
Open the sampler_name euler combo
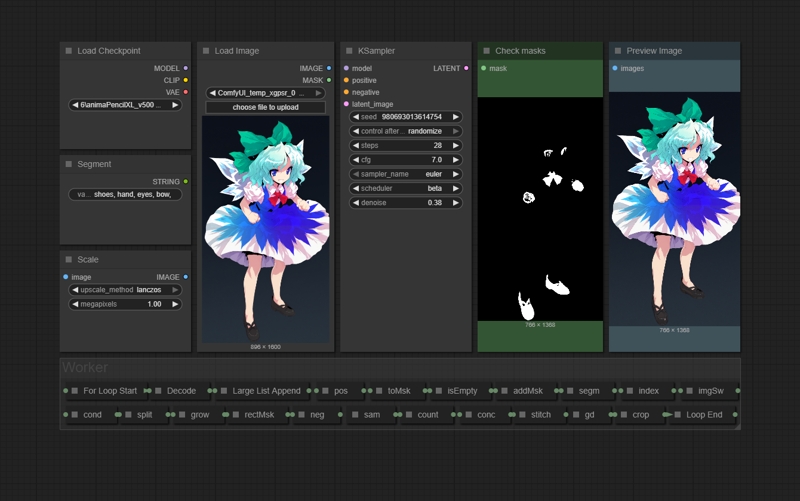tap(406, 174)
